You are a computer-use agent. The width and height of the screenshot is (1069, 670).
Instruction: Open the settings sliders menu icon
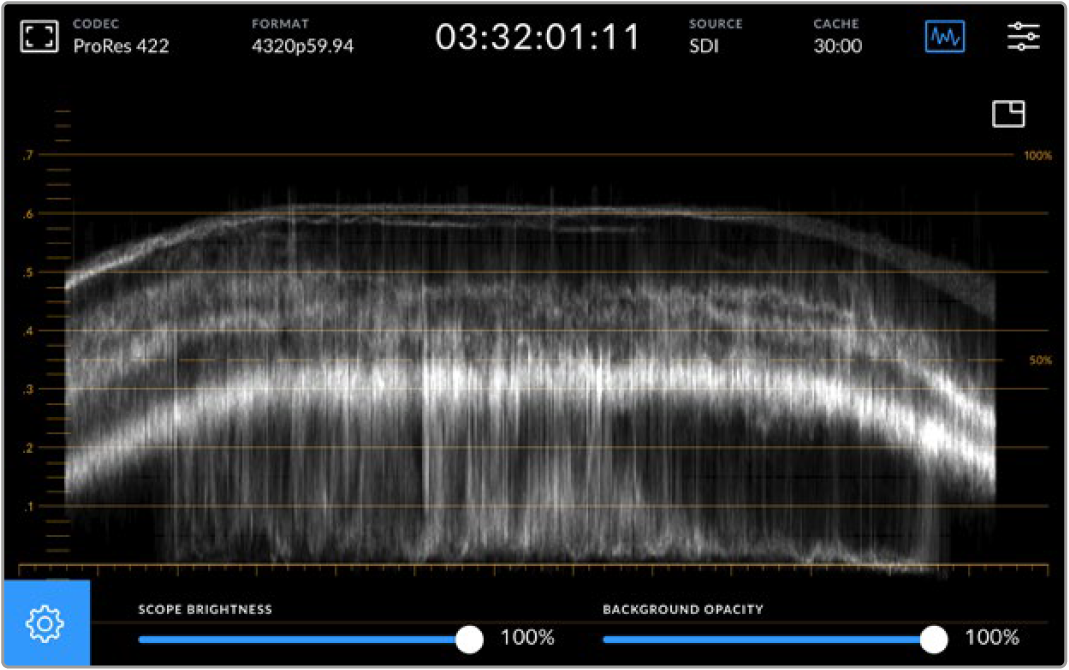tap(1023, 36)
